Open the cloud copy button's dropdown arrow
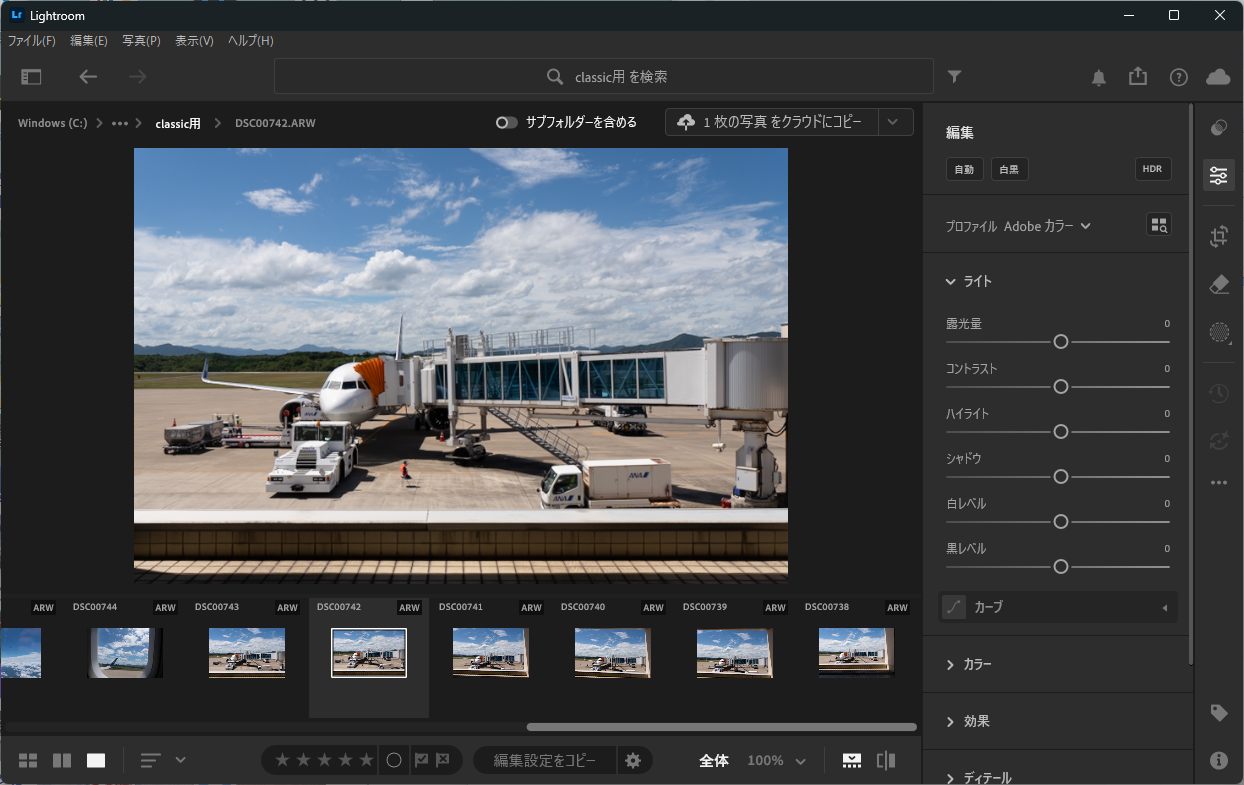1244x785 pixels. pos(894,122)
